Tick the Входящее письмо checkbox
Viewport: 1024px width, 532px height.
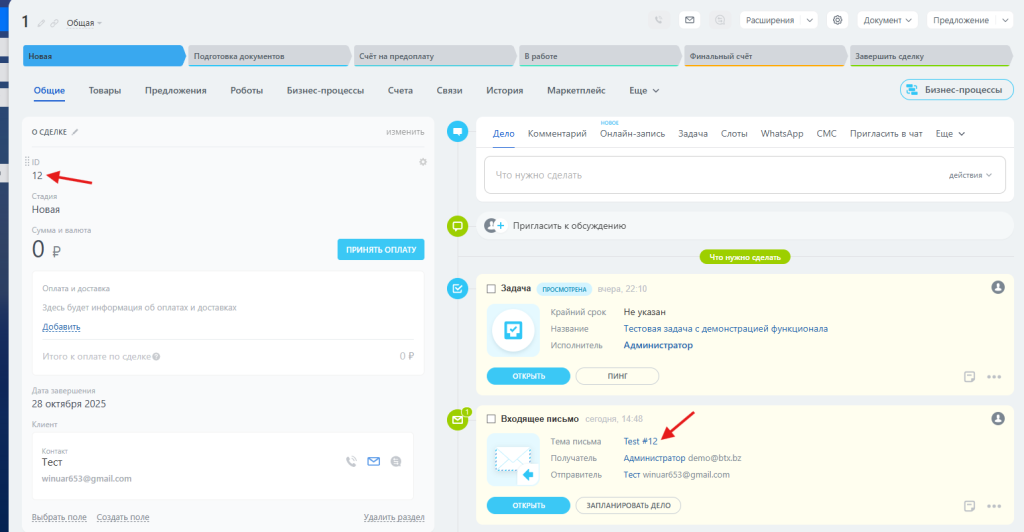click(x=491, y=418)
